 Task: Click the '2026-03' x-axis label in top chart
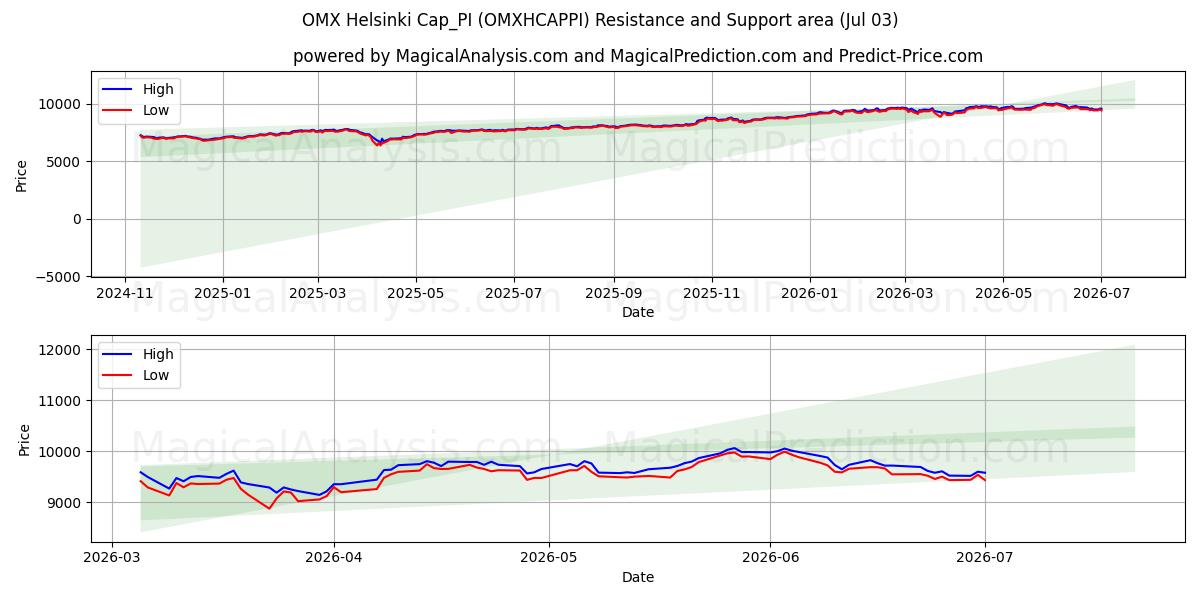tap(904, 294)
